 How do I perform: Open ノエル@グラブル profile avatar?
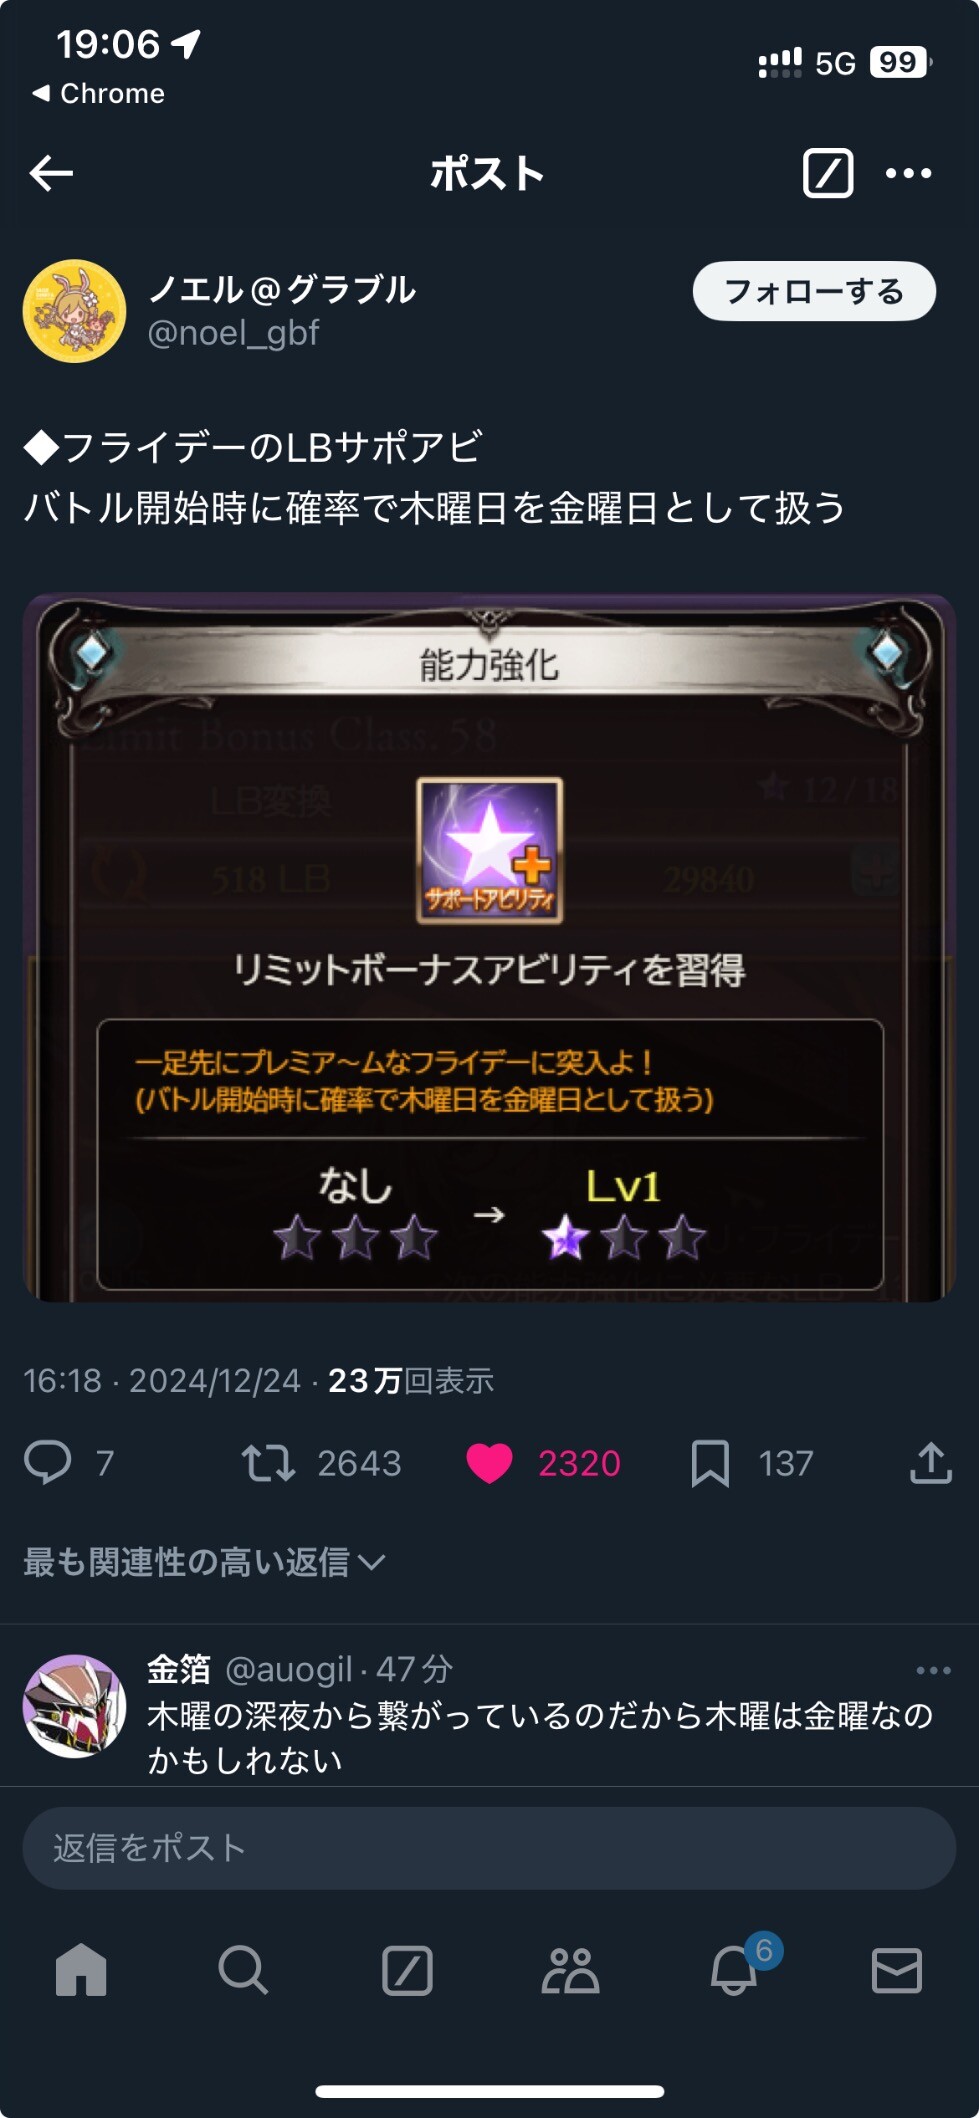tap(74, 311)
